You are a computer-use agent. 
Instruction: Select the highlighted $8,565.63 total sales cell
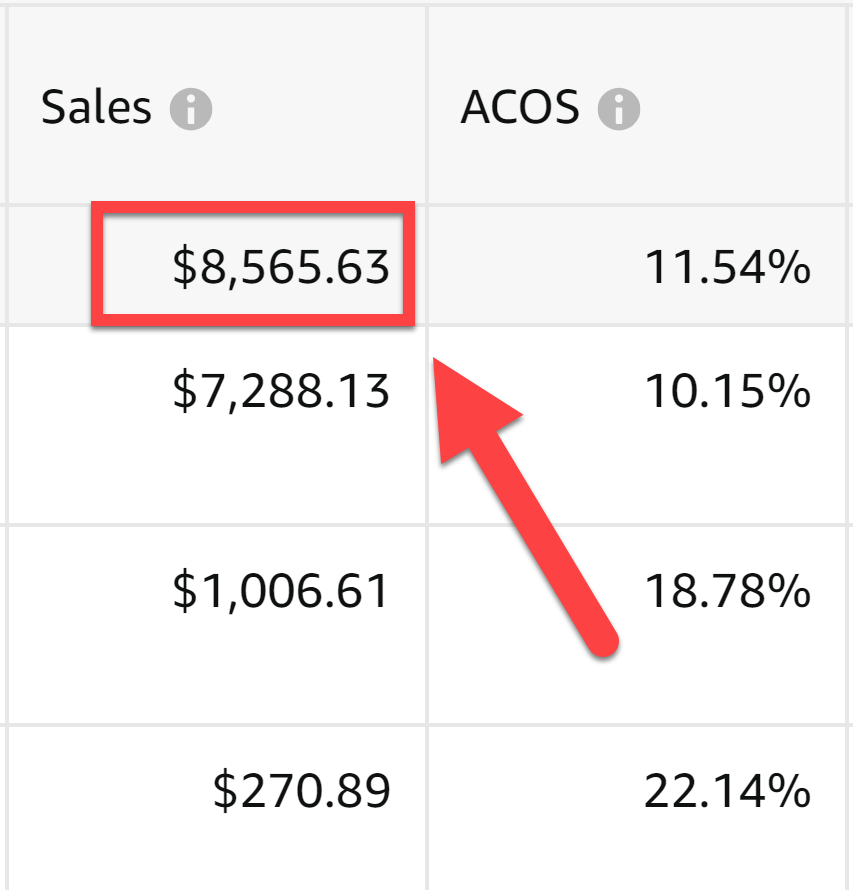(x=281, y=267)
